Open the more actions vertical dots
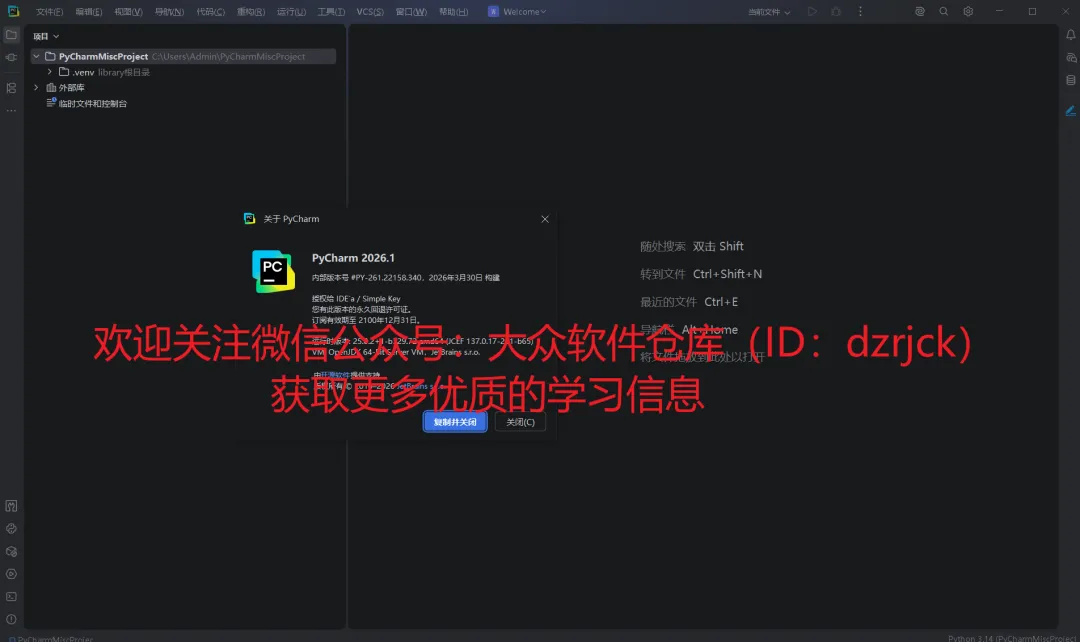 (x=860, y=12)
